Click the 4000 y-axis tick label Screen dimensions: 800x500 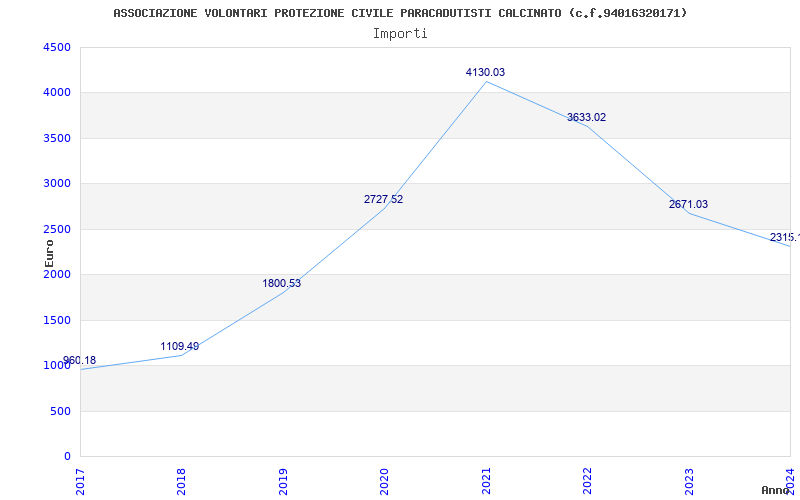[57, 93]
